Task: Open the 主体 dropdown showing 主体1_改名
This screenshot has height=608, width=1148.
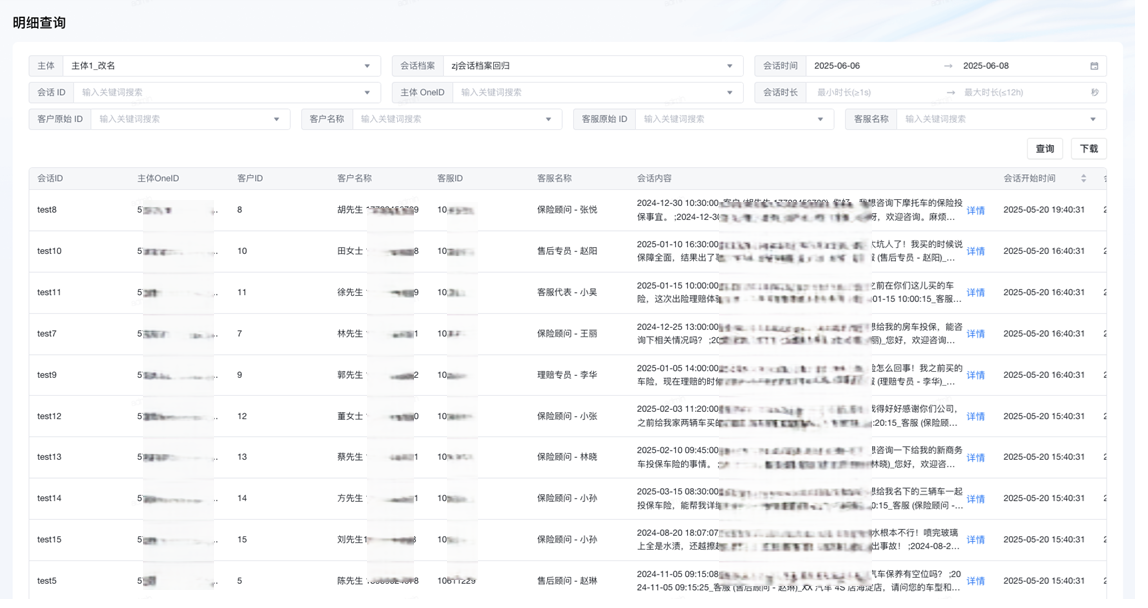Action: click(367, 66)
